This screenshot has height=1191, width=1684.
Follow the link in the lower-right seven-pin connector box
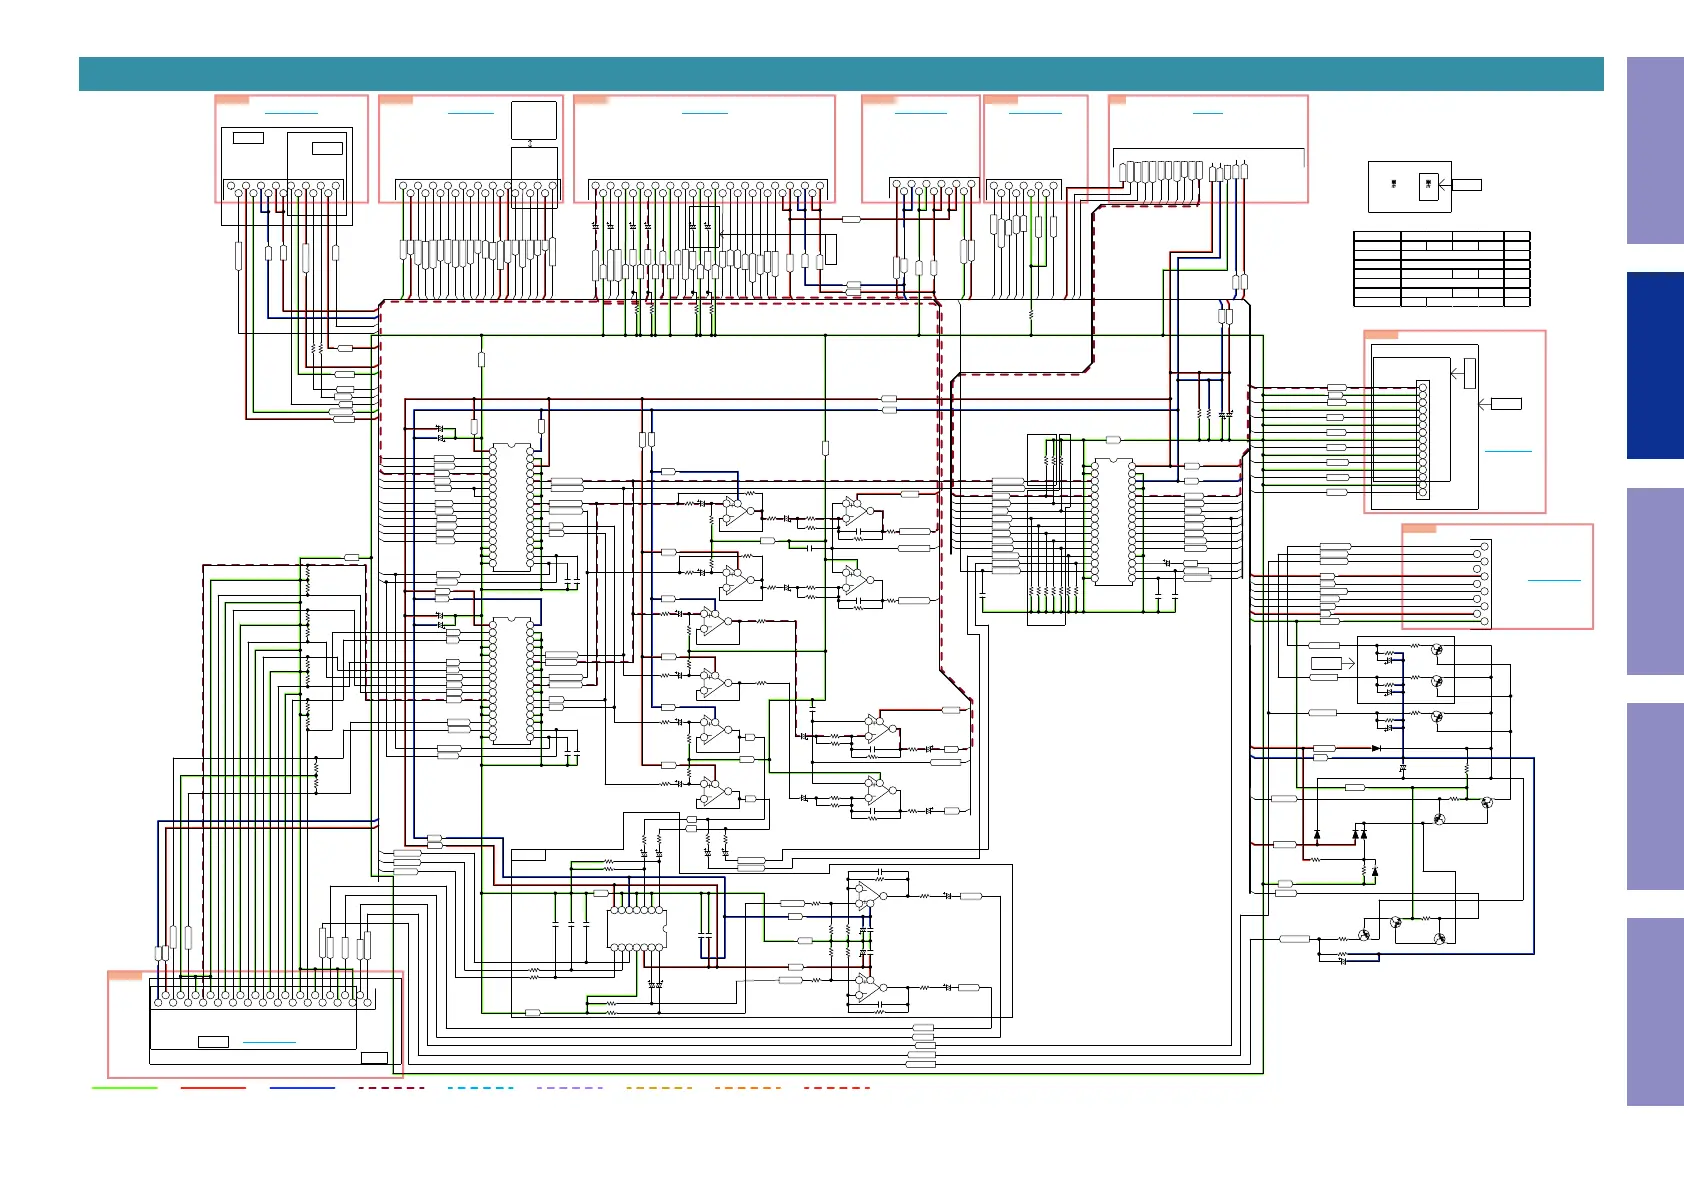1555,580
